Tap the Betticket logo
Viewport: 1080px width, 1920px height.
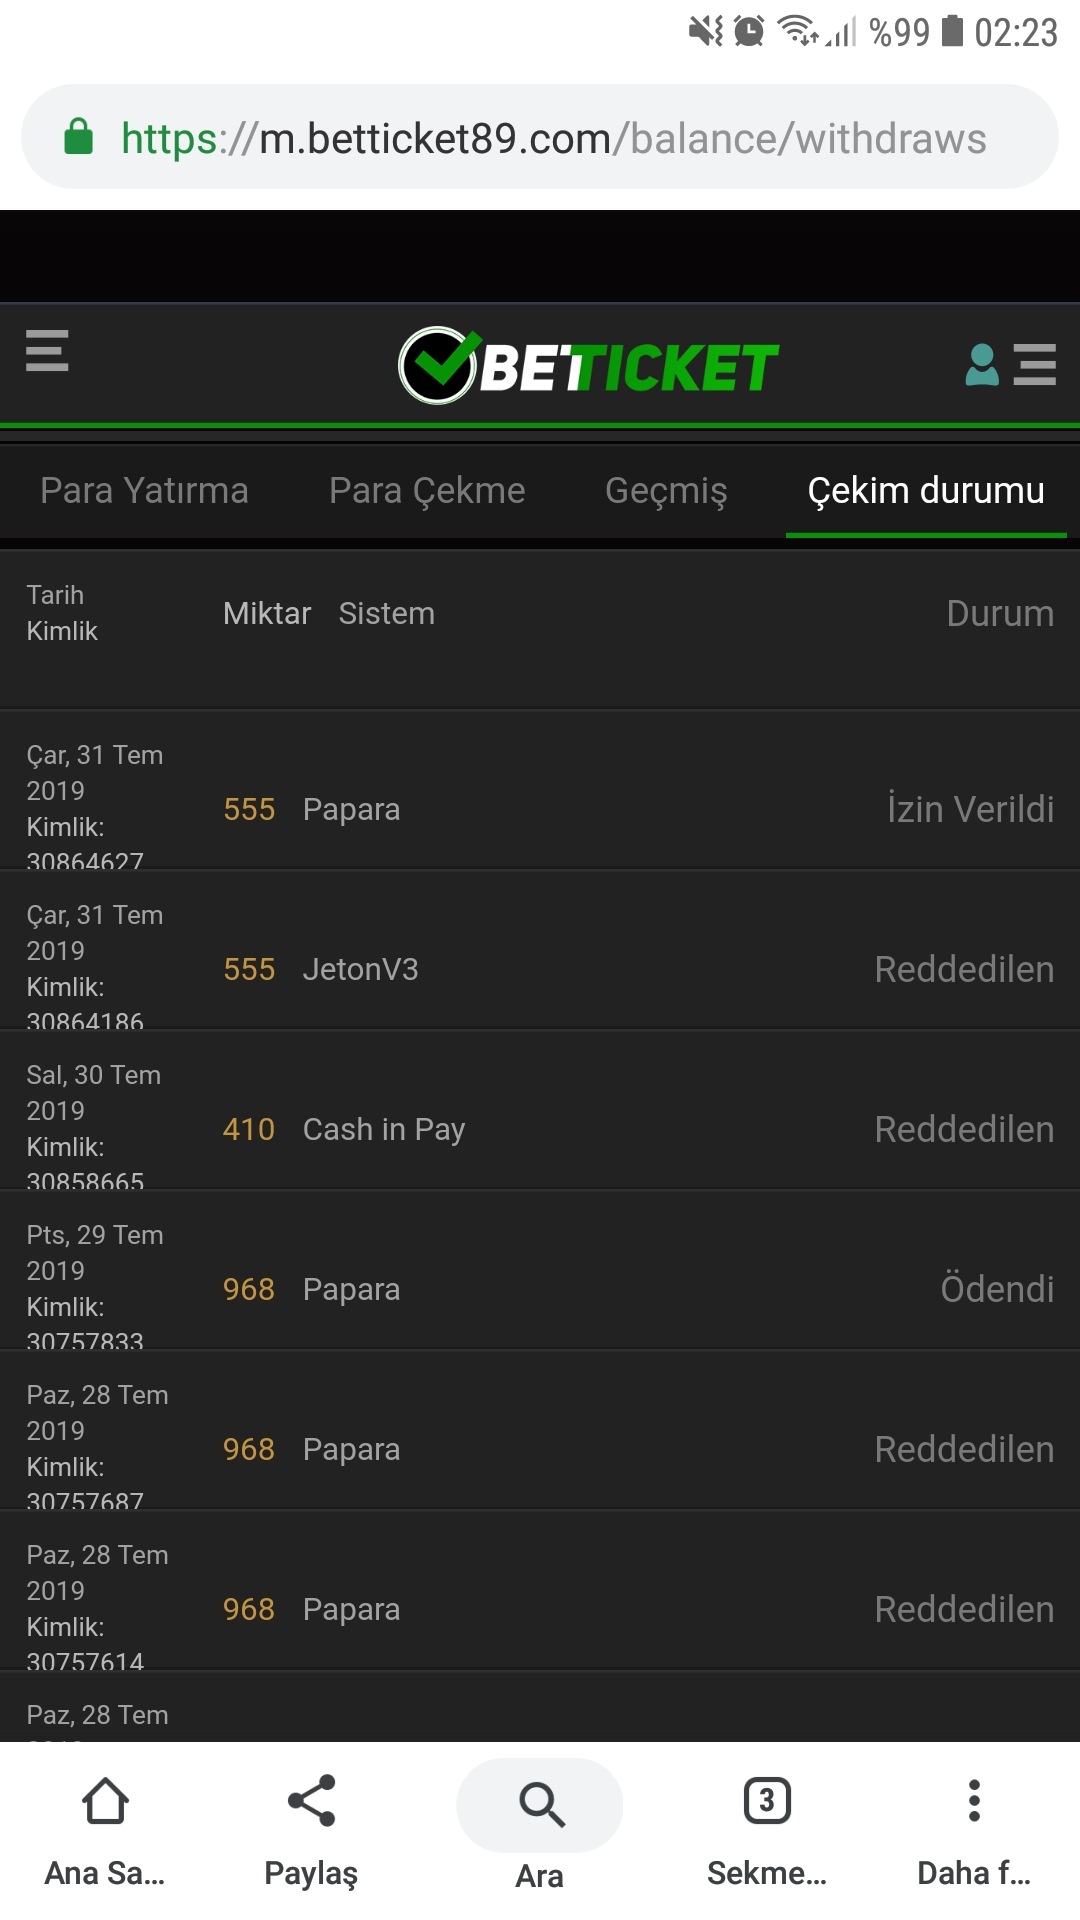point(588,366)
